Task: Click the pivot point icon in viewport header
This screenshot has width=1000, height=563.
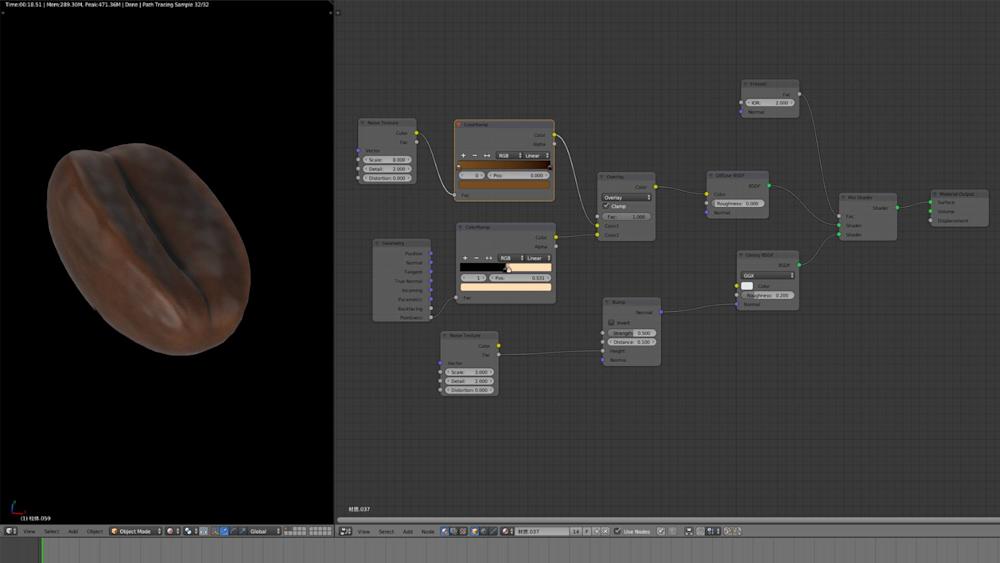Action: 190,531
